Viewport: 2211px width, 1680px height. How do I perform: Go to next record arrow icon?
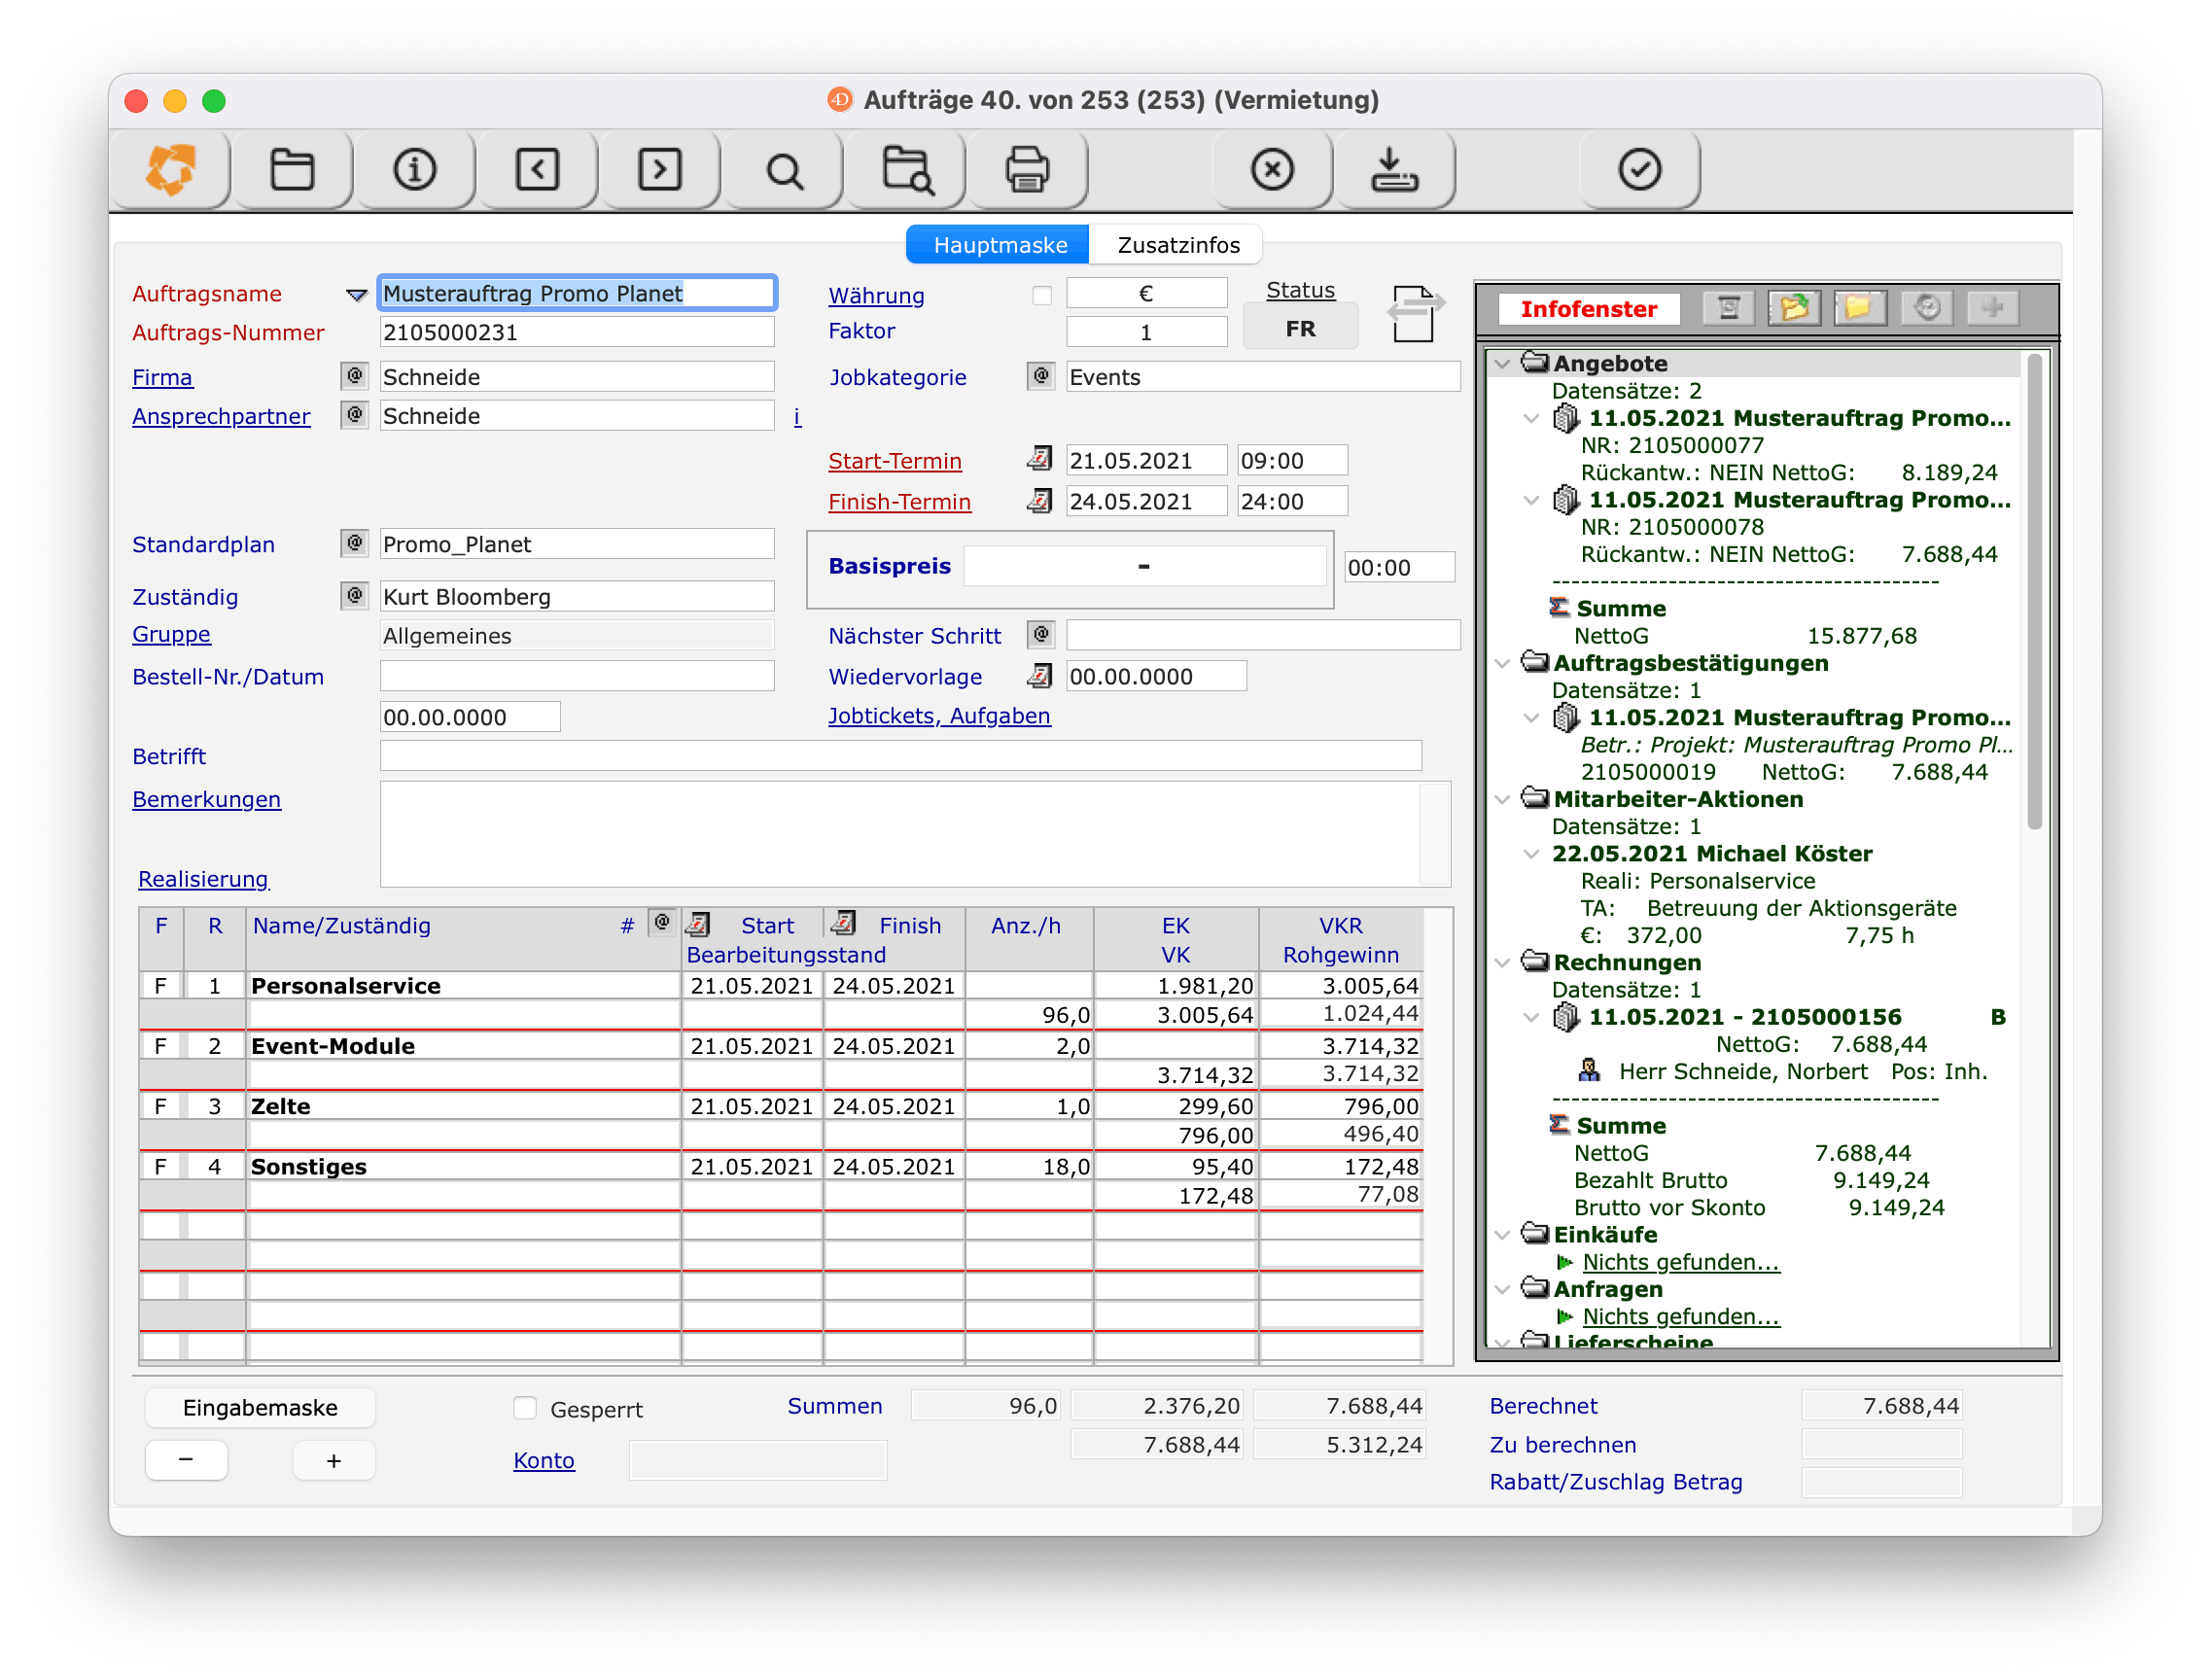[660, 169]
